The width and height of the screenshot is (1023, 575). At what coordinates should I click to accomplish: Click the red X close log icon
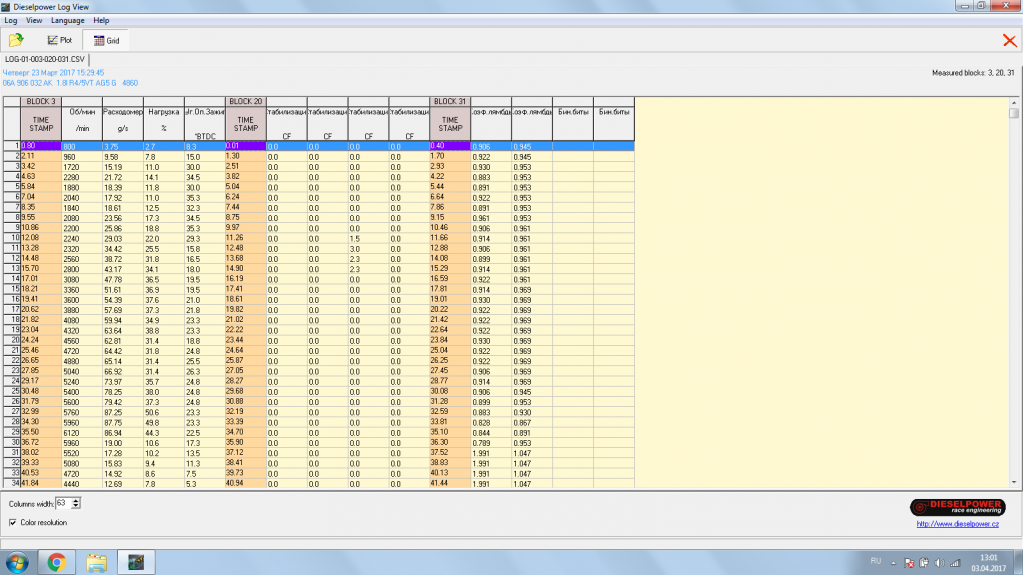pyautogui.click(x=1009, y=40)
